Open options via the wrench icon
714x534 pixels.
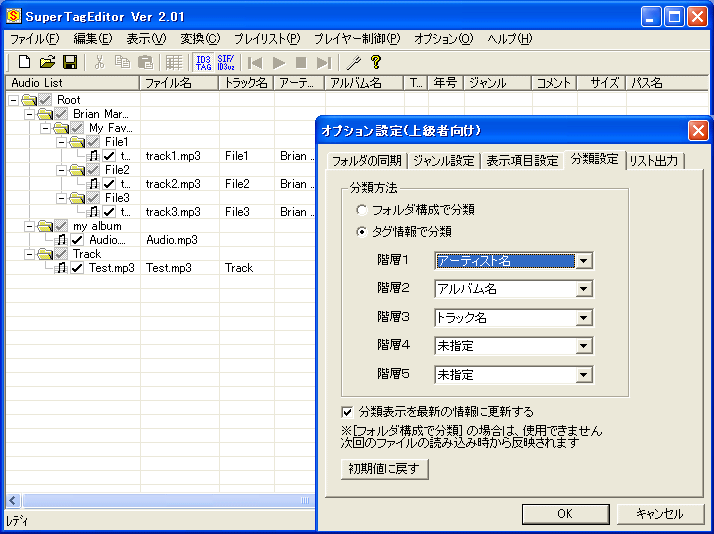pos(353,62)
